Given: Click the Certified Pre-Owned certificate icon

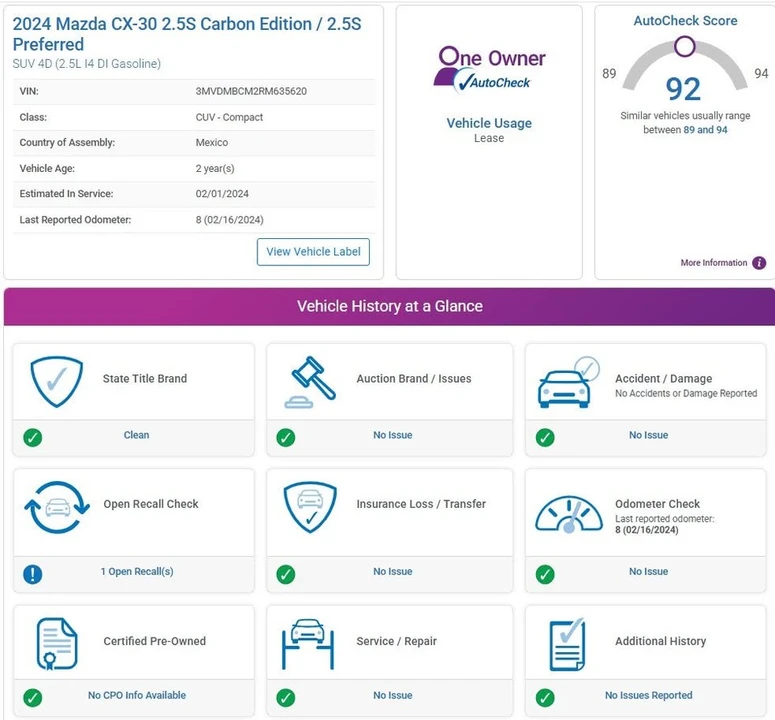Looking at the screenshot, I should point(57,644).
